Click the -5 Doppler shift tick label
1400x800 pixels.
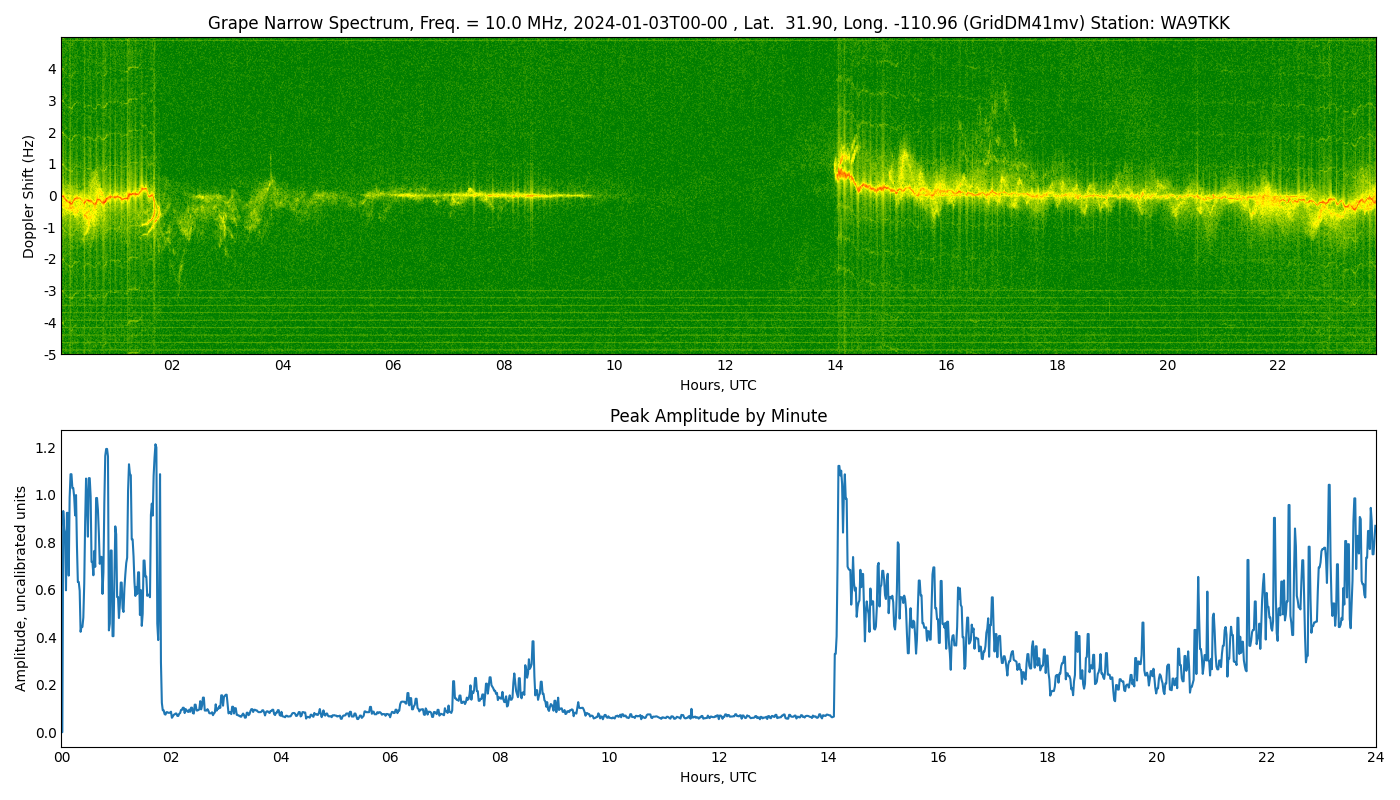(x=48, y=354)
